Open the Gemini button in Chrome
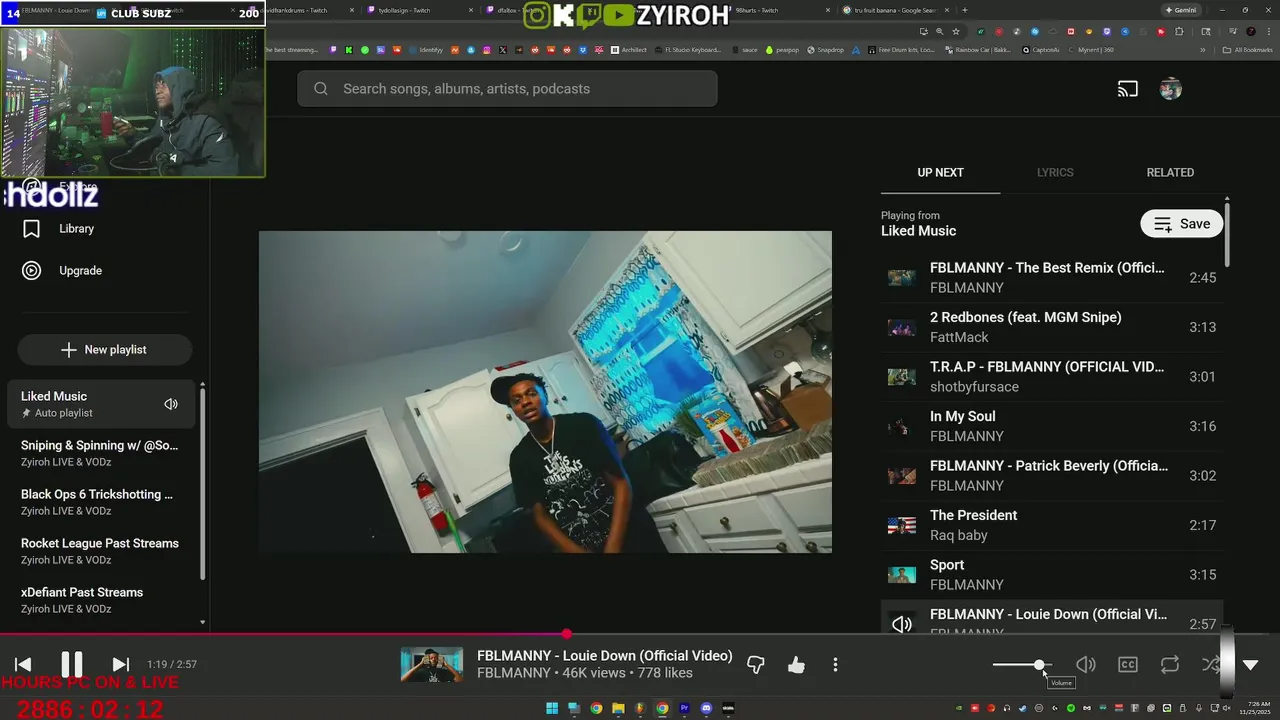 [x=1181, y=10]
